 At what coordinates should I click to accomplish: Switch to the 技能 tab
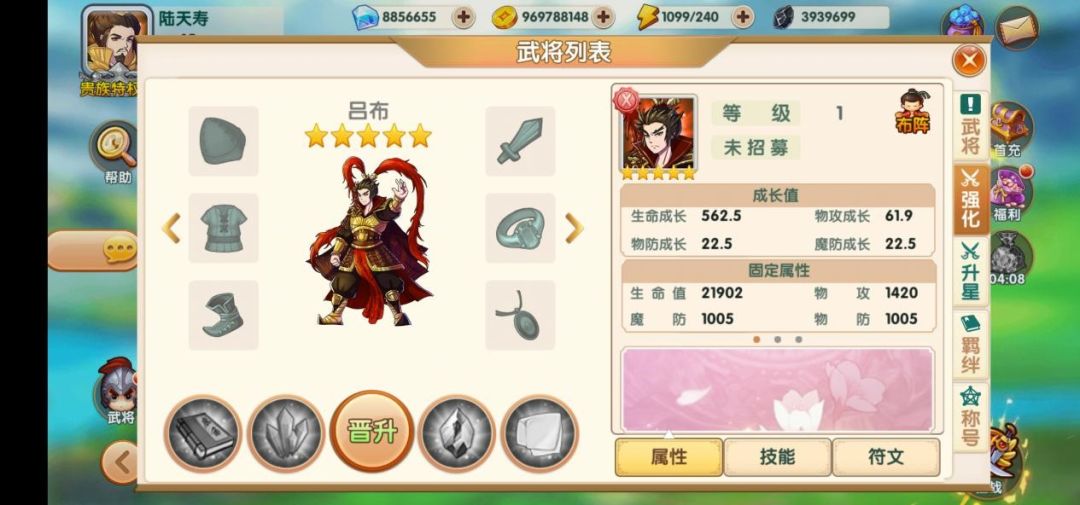click(777, 457)
